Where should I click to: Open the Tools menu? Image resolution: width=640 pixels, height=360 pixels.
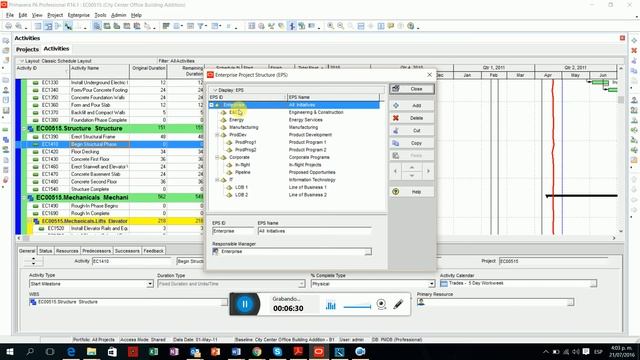point(100,15)
